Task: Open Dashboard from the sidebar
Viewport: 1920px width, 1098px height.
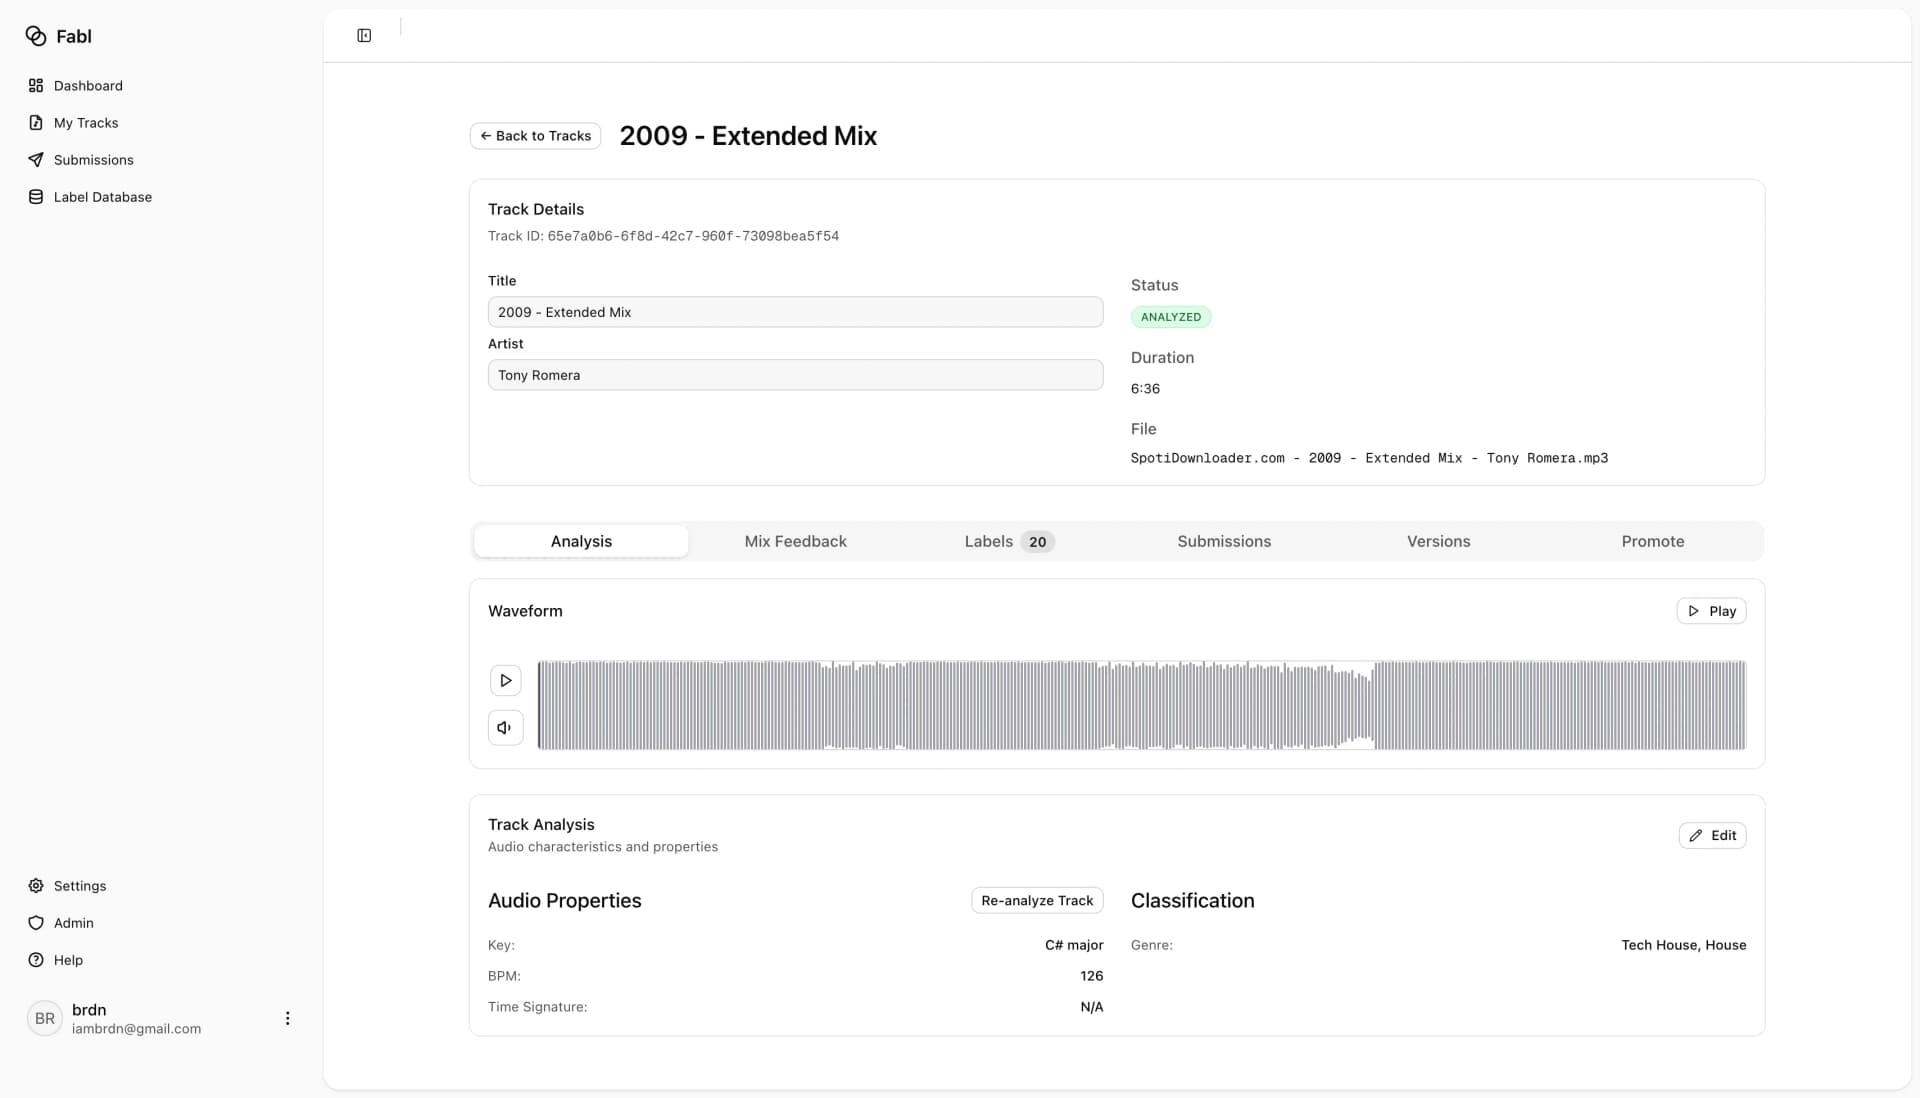Action: [88, 86]
